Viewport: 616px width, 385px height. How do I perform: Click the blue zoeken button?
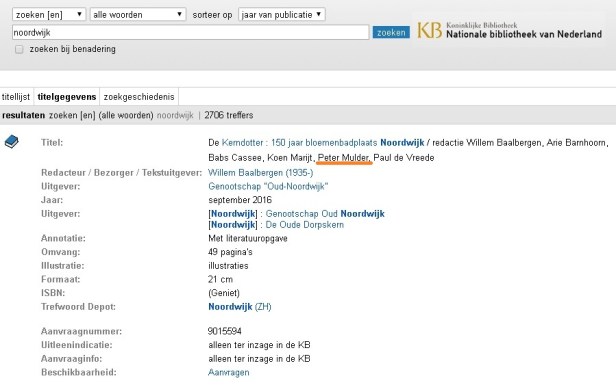391,32
